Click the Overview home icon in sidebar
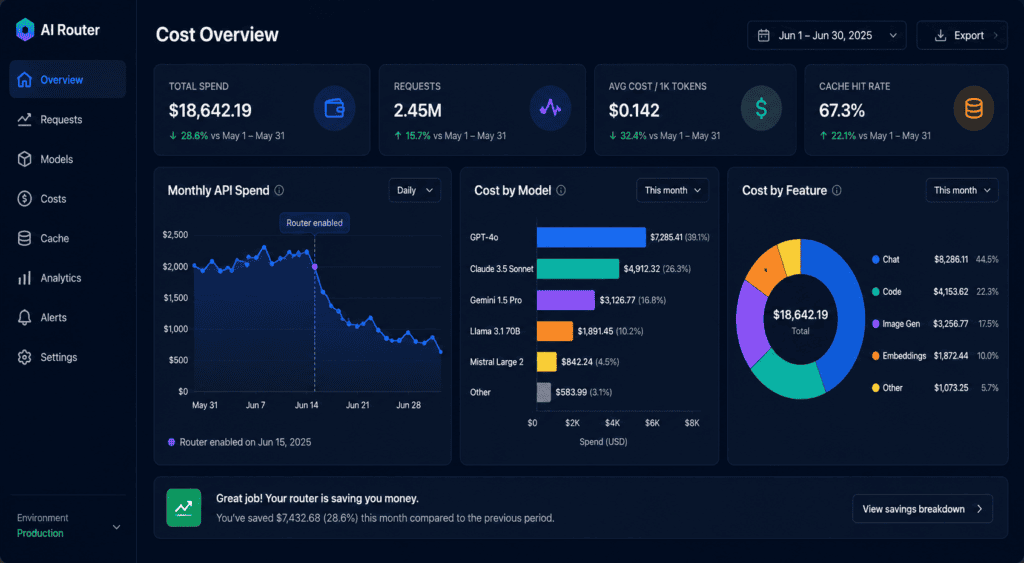The width and height of the screenshot is (1024, 563). pyautogui.click(x=24, y=80)
